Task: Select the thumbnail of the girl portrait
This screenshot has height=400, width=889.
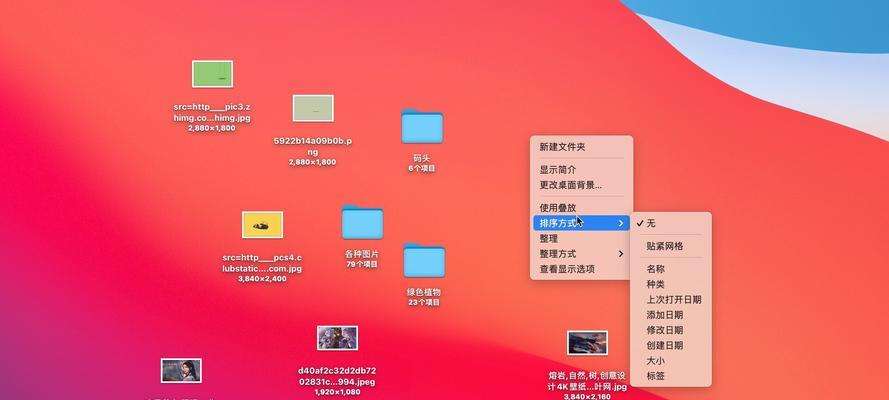Action: tap(181, 371)
